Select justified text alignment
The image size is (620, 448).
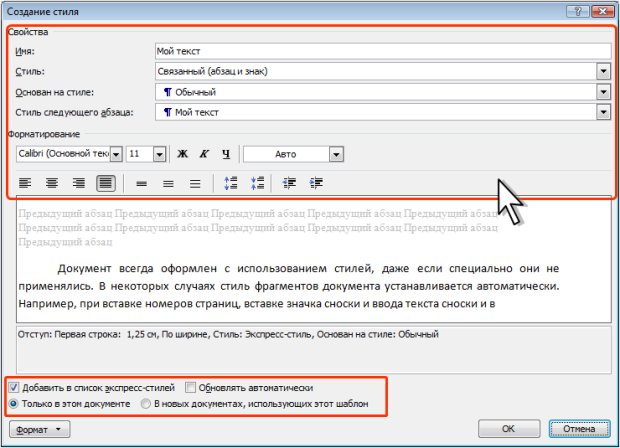[105, 183]
